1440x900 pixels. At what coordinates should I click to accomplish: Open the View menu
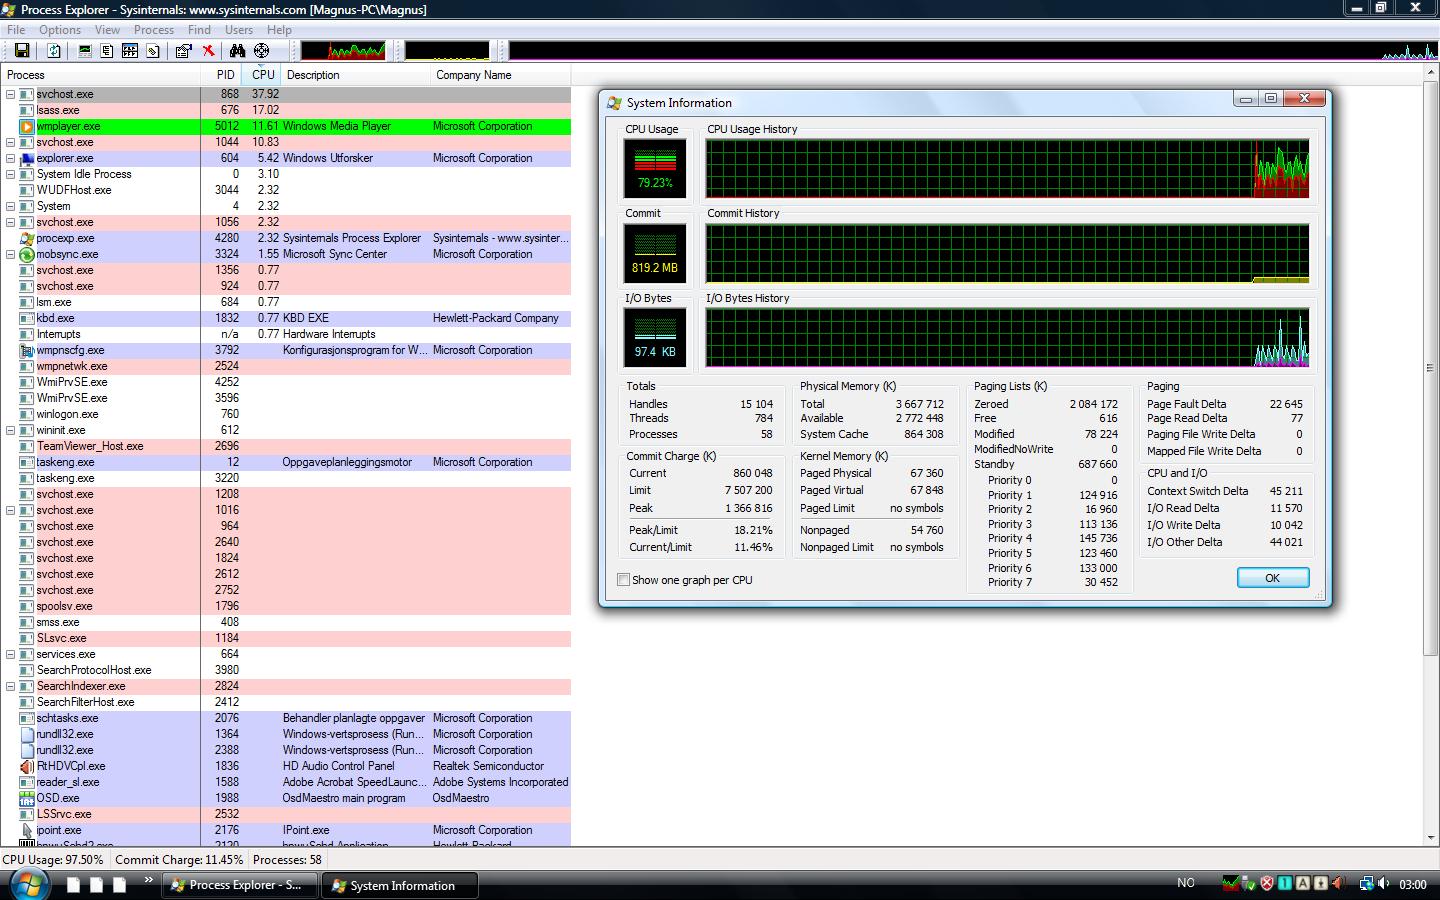[x=107, y=30]
